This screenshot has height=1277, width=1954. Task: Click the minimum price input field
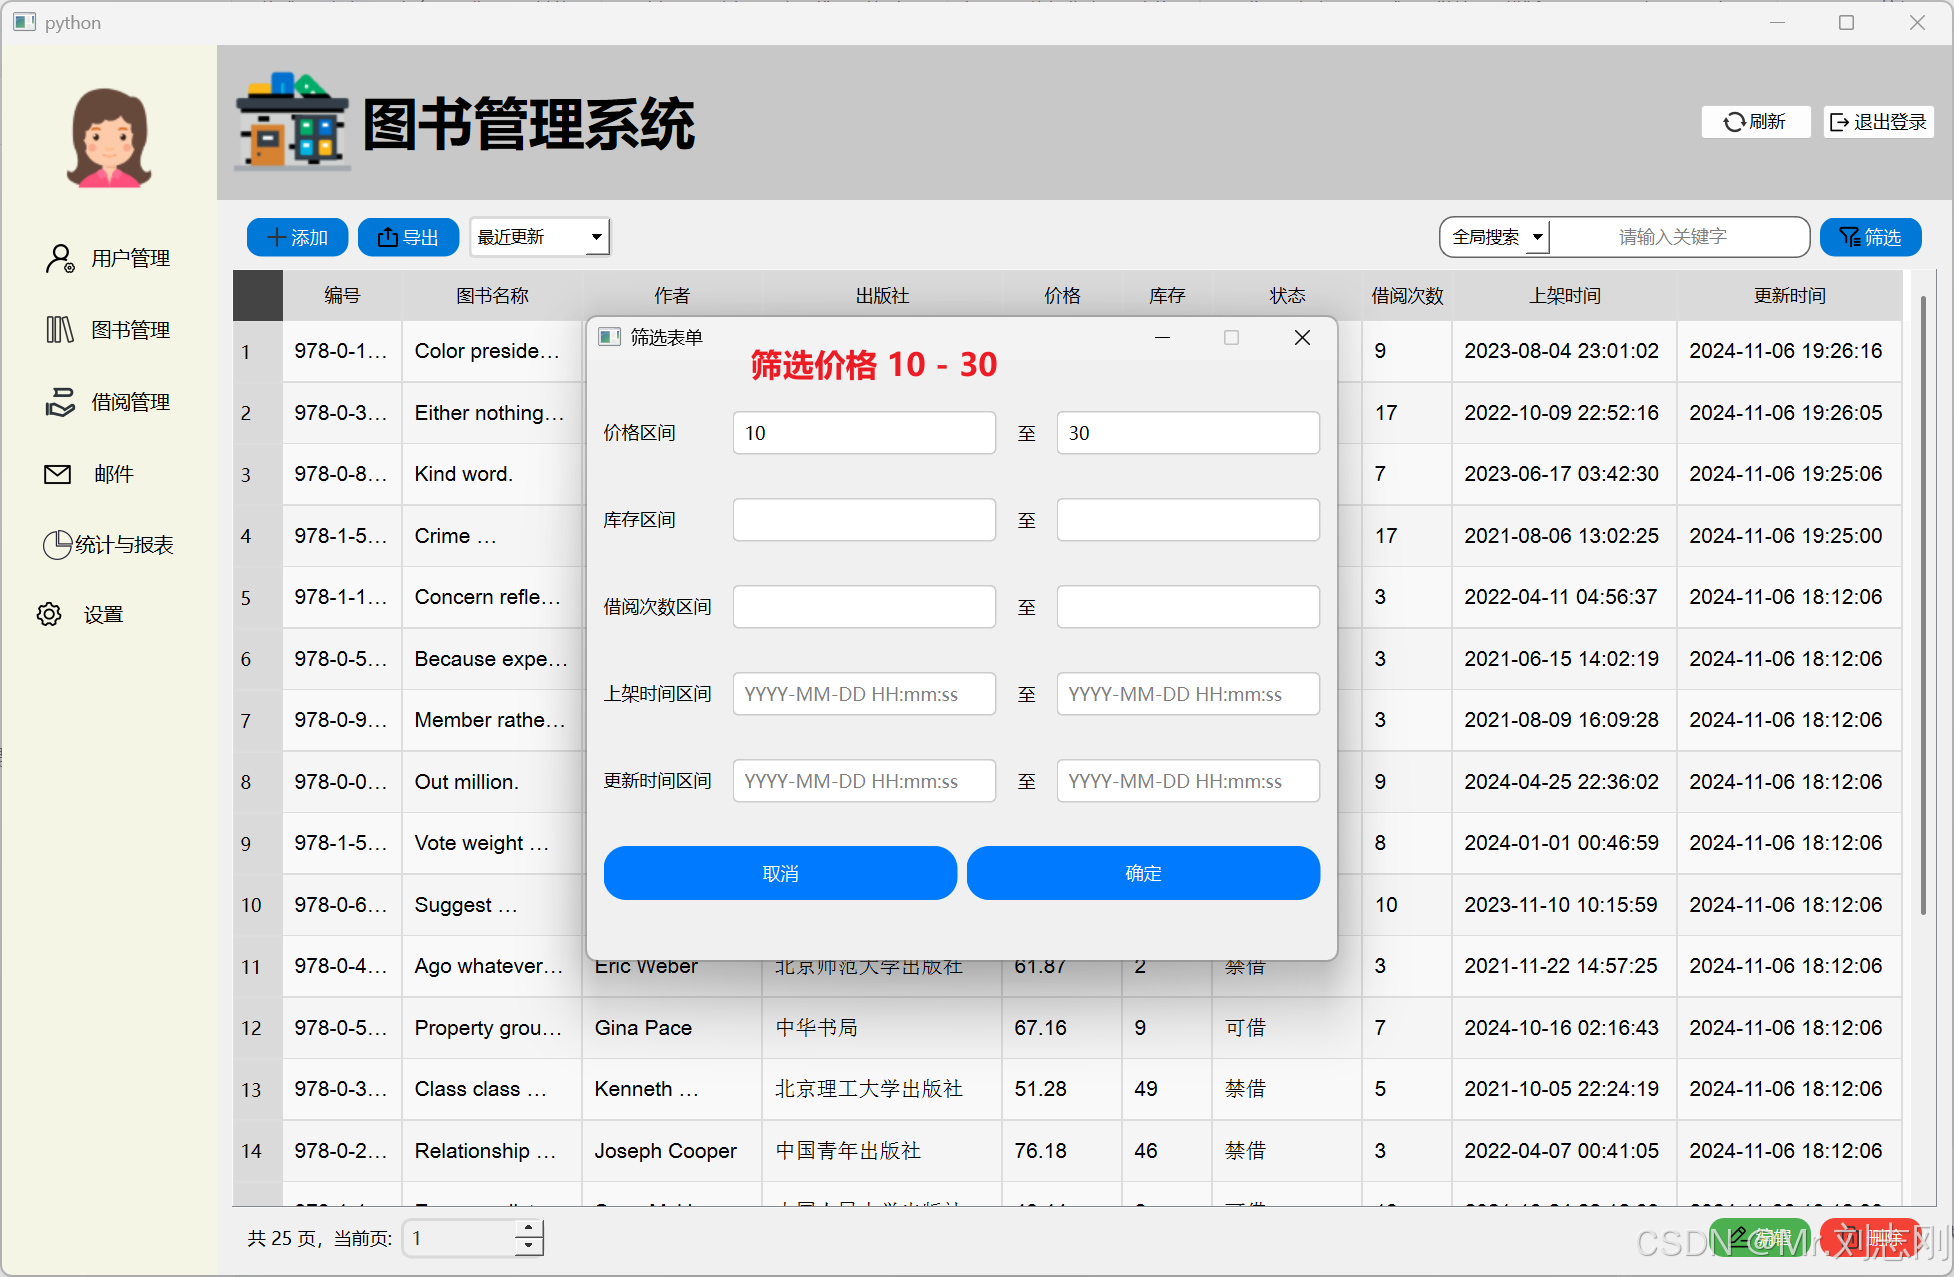click(x=864, y=433)
